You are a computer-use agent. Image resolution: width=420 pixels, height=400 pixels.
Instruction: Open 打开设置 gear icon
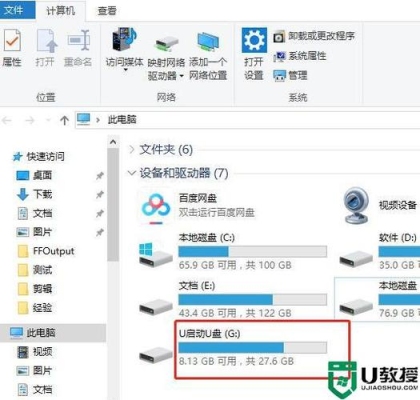254,40
